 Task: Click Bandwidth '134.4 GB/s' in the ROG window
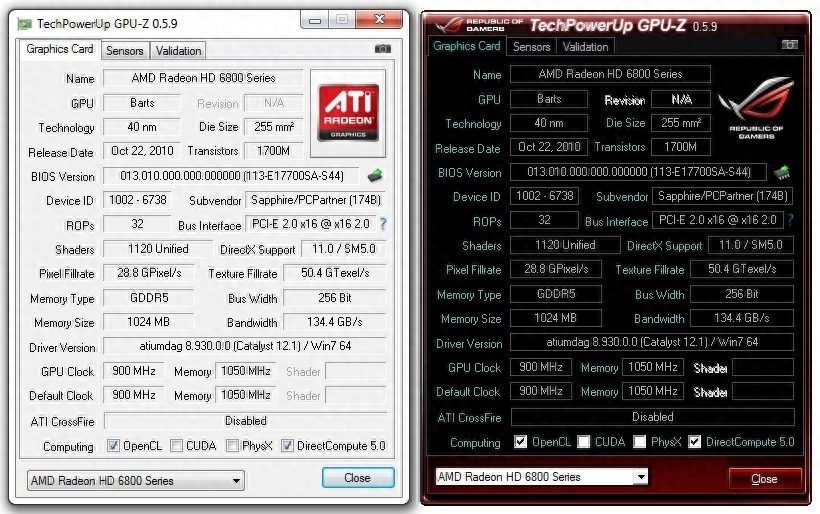click(742, 317)
